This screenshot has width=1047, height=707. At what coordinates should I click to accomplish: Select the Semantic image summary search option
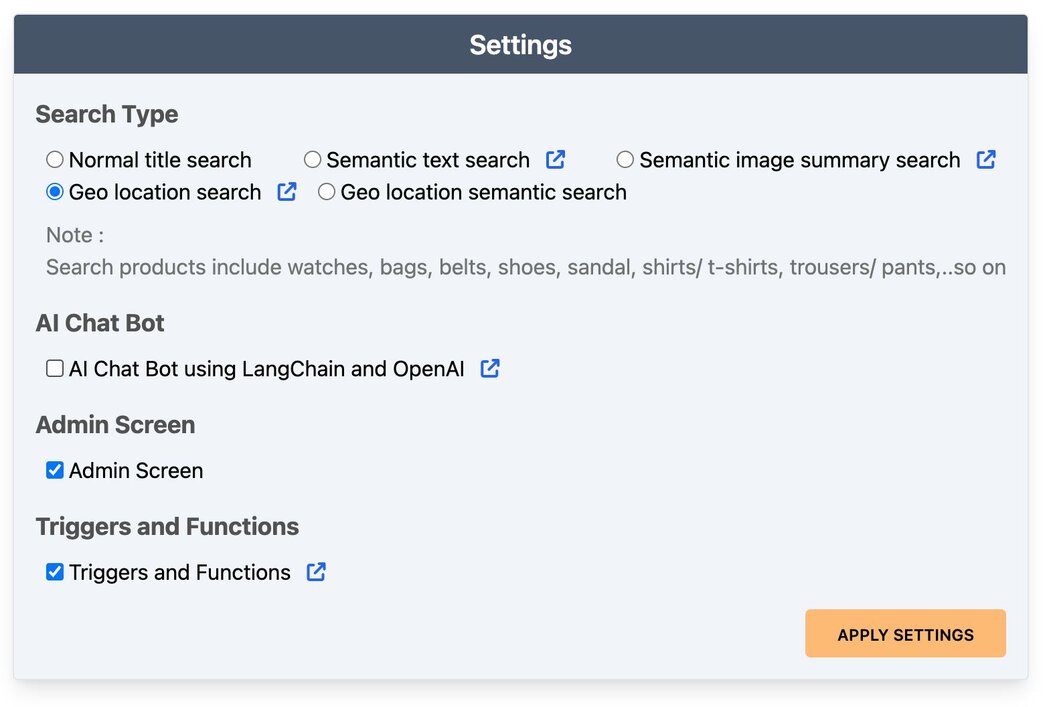[x=625, y=159]
